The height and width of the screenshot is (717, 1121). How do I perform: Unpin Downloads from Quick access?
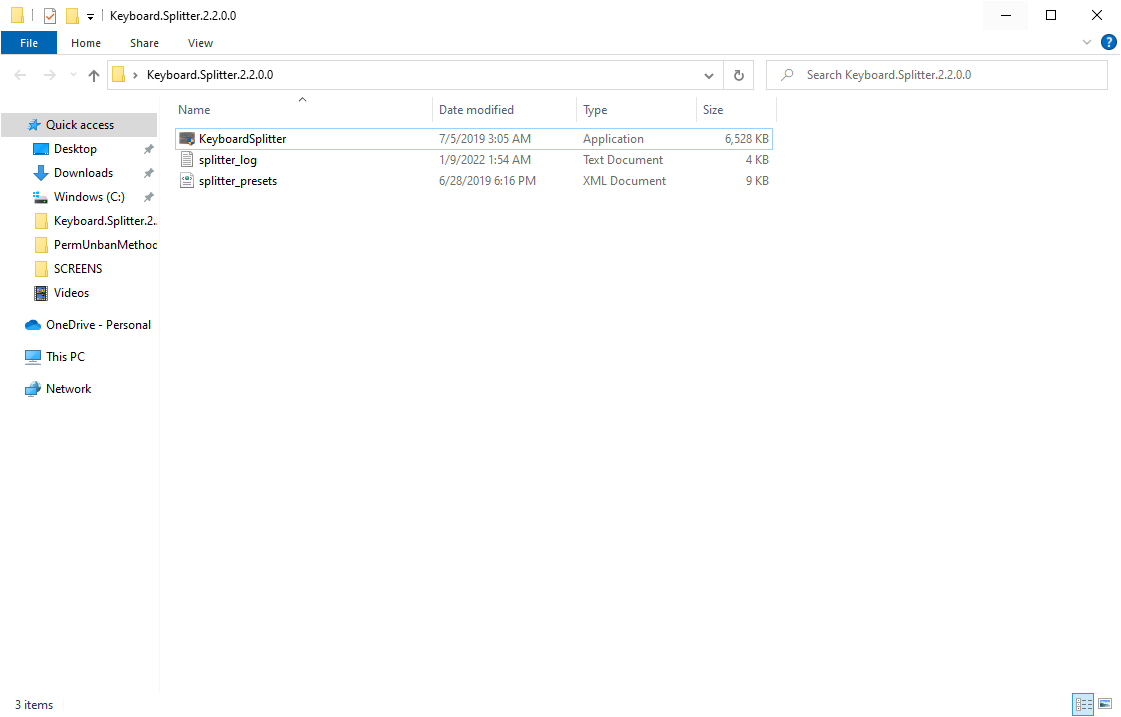[x=148, y=172]
